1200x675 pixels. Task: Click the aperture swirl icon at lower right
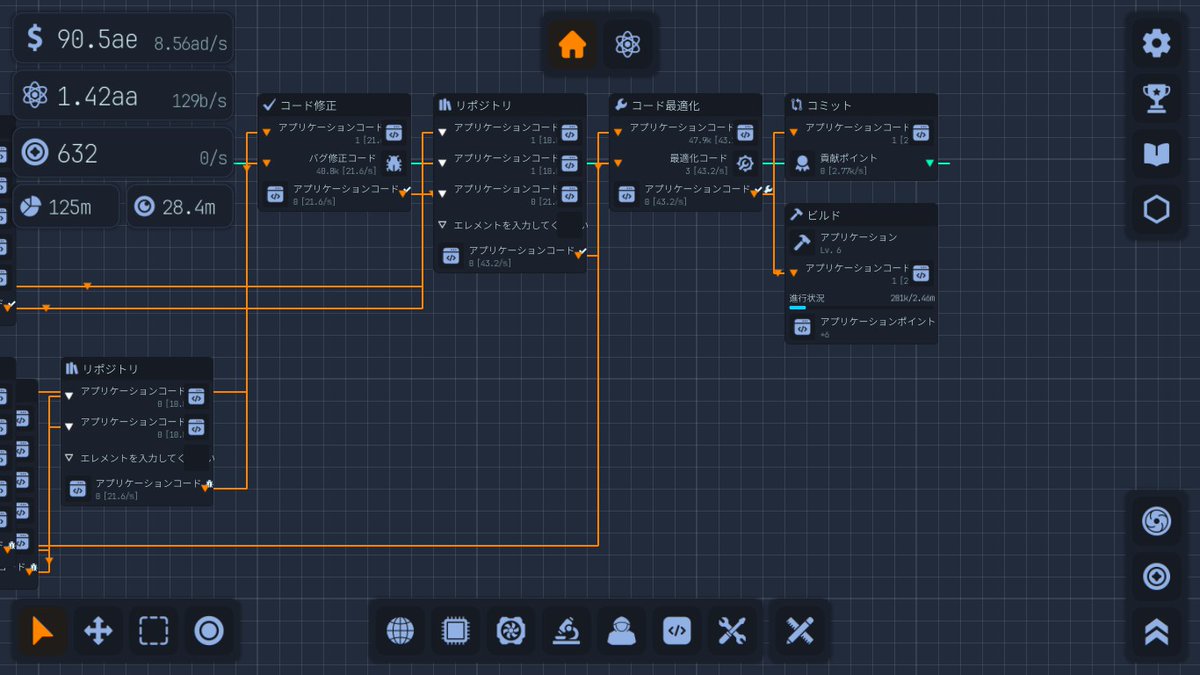[x=1156, y=521]
